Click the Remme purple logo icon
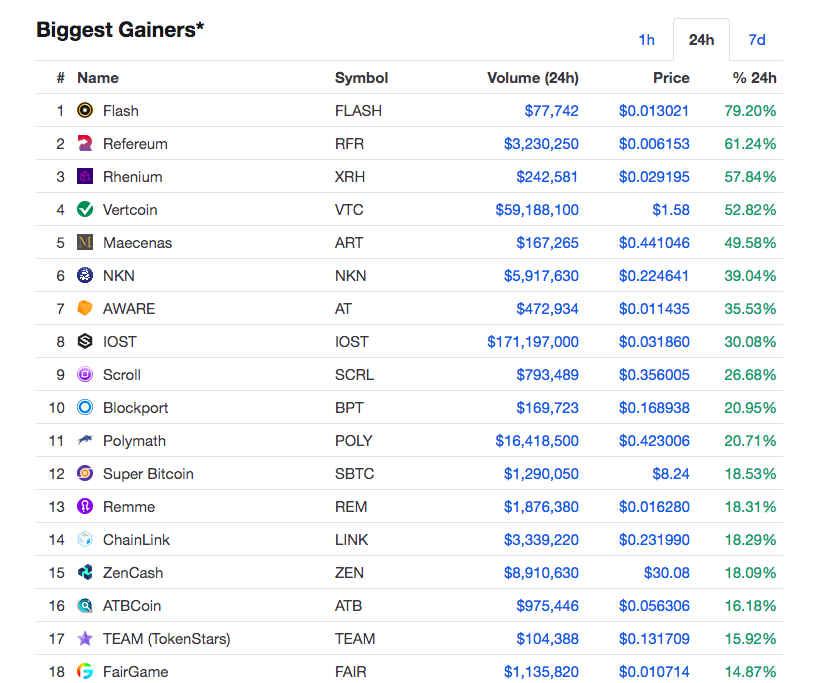Viewport: 836px width, 683px height. point(85,507)
